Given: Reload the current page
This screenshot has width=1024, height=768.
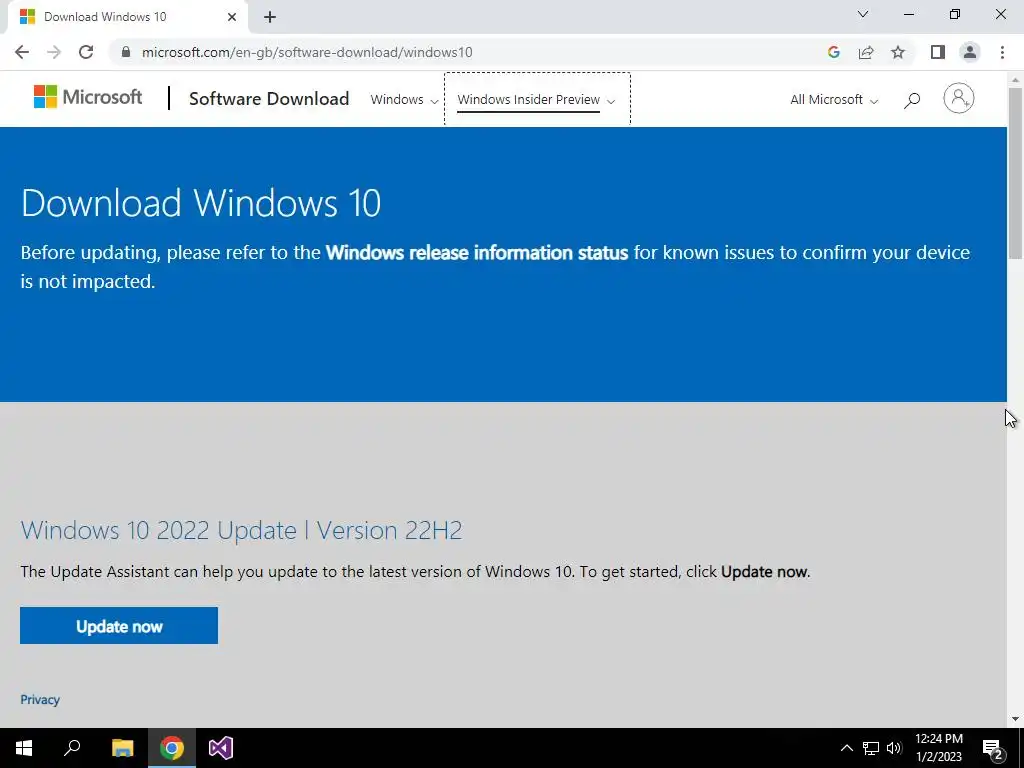Looking at the screenshot, I should coord(86,52).
